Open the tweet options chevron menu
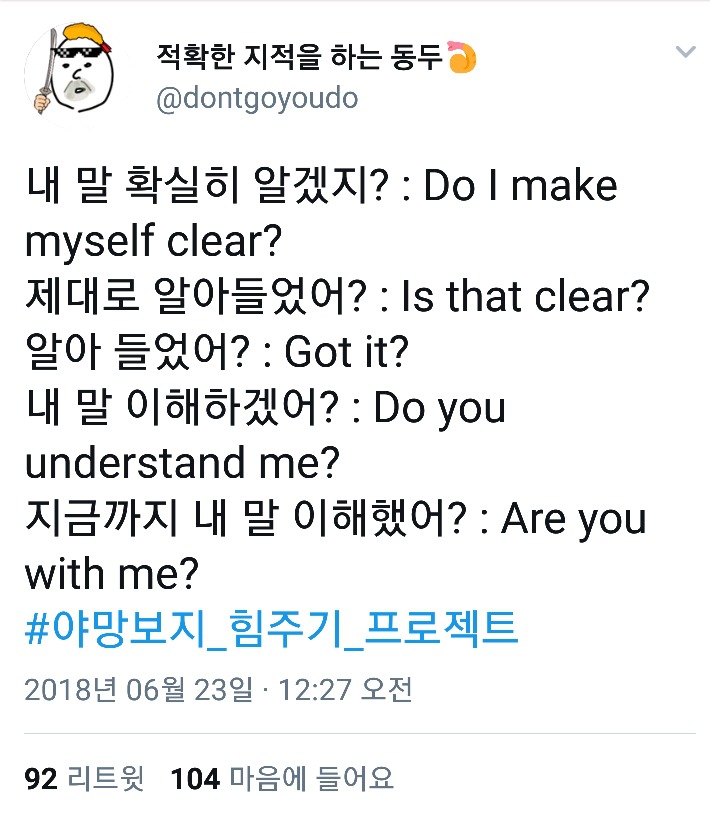This screenshot has width=710, height=816. coord(685,52)
